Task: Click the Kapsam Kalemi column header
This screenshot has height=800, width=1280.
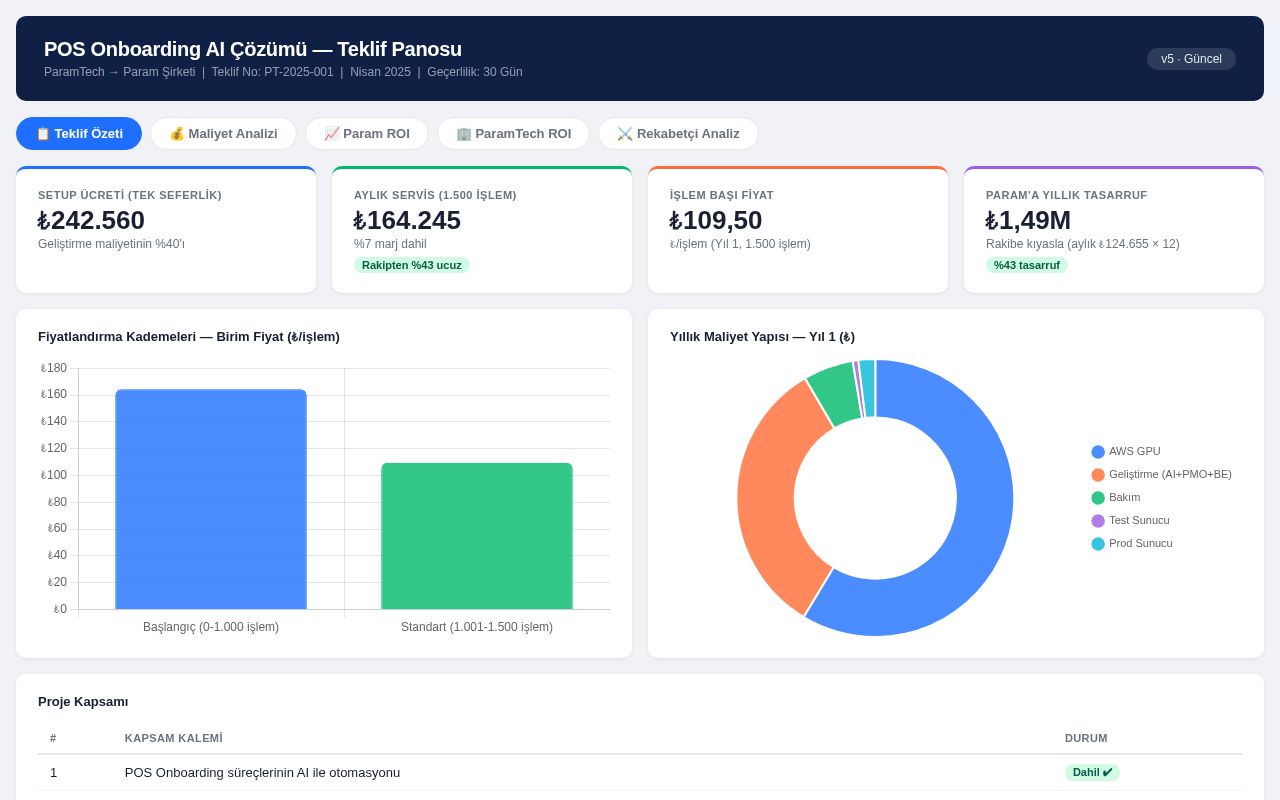Action: (174, 738)
